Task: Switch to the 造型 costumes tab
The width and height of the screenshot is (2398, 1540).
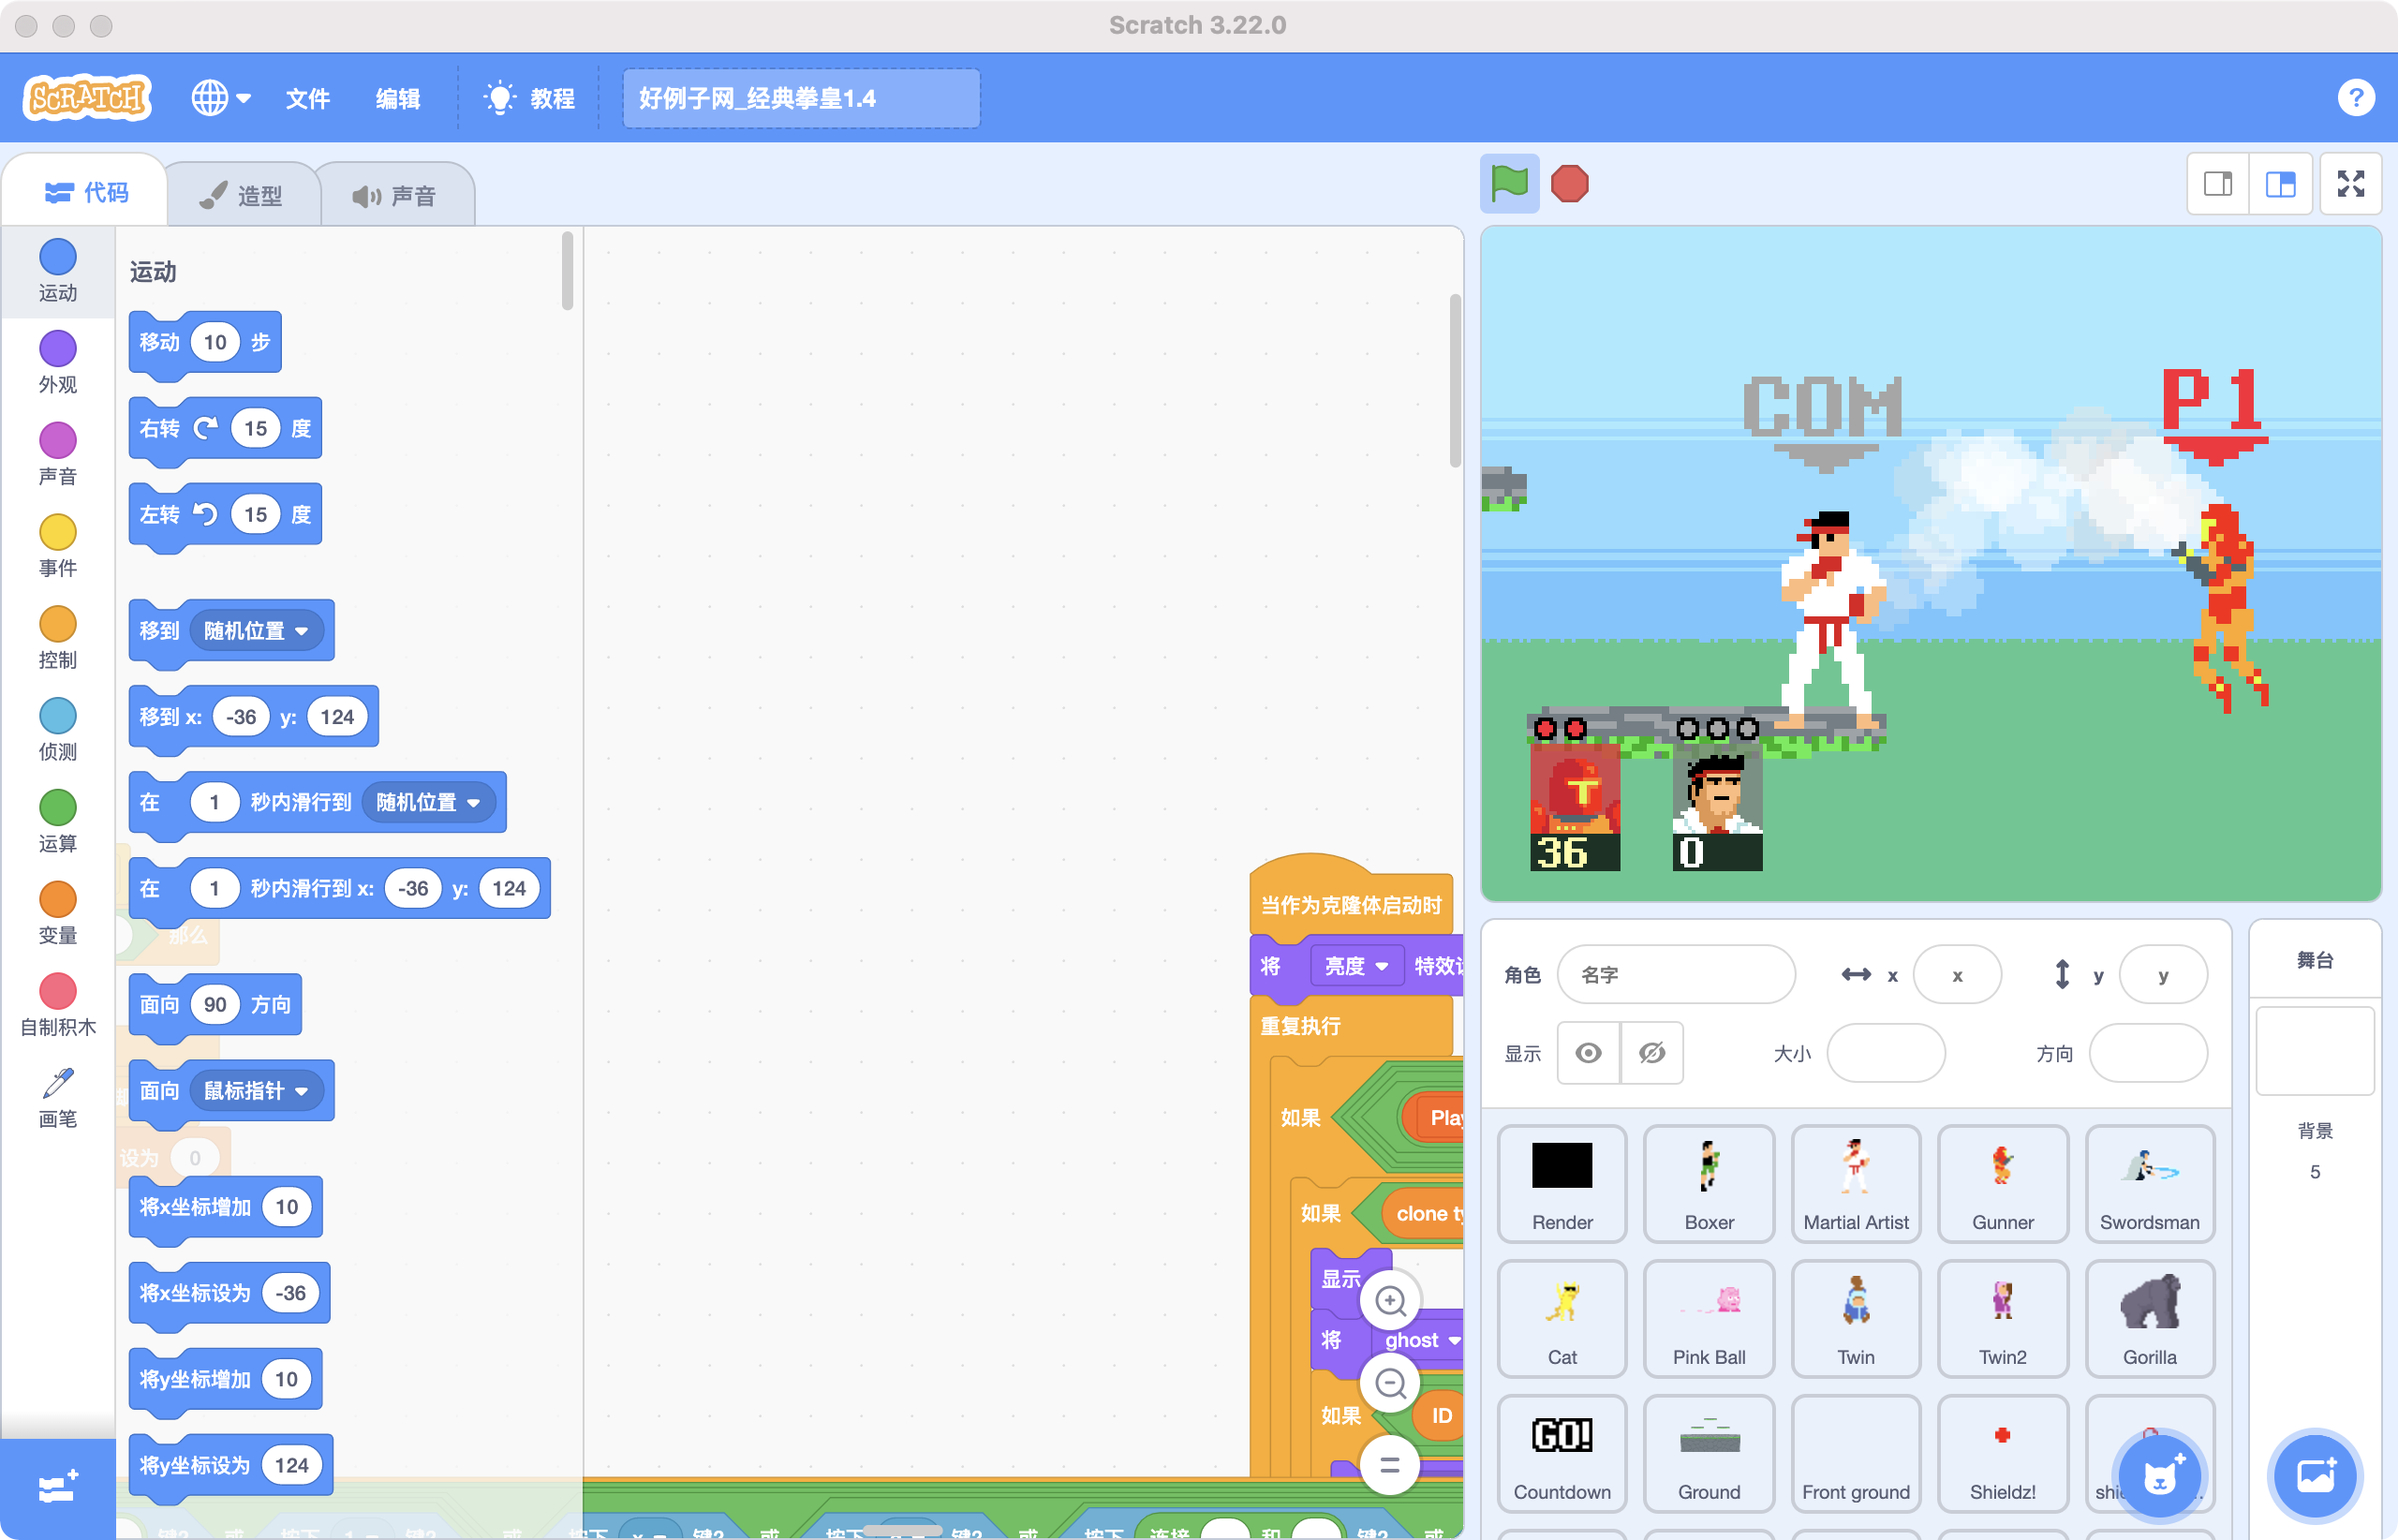Action: (x=242, y=195)
